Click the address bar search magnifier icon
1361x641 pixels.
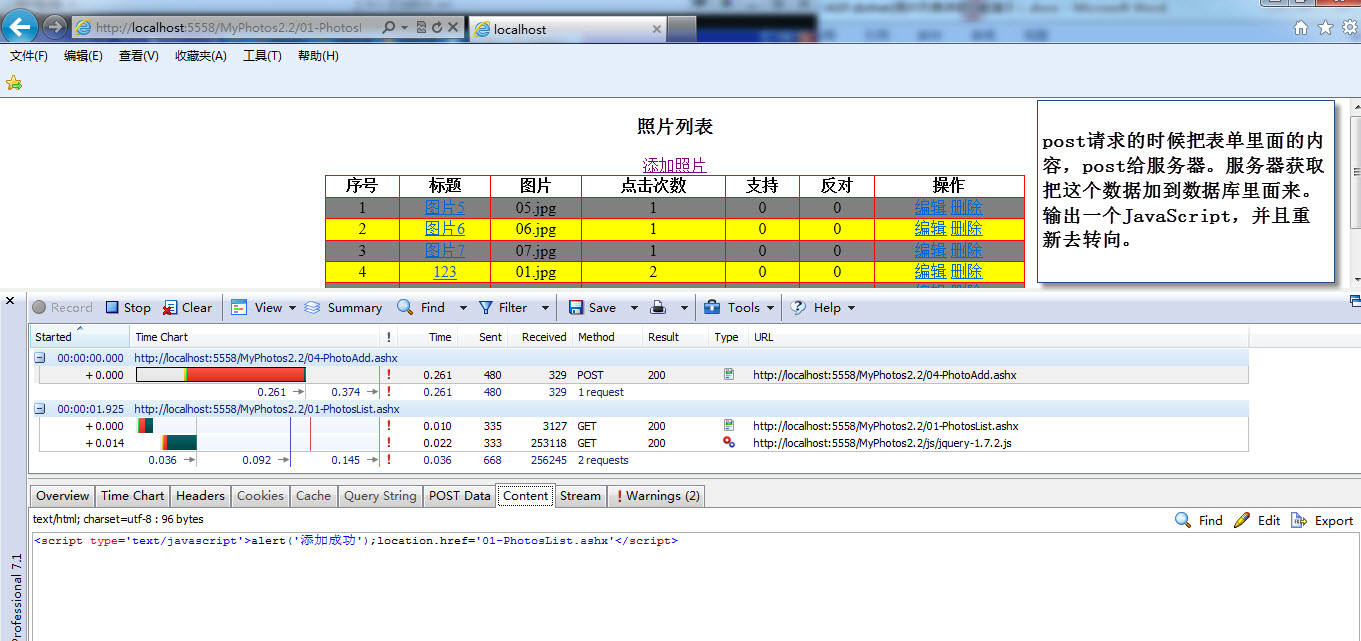[388, 28]
